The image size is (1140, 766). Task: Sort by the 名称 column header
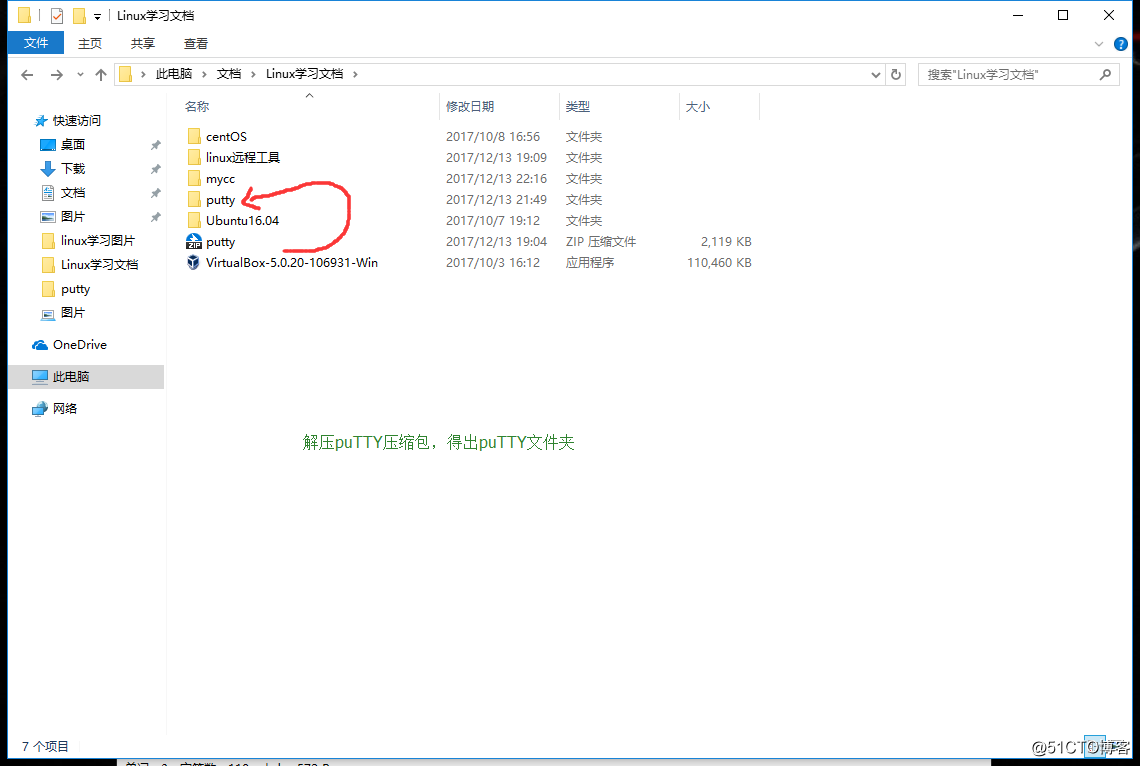[x=309, y=107]
